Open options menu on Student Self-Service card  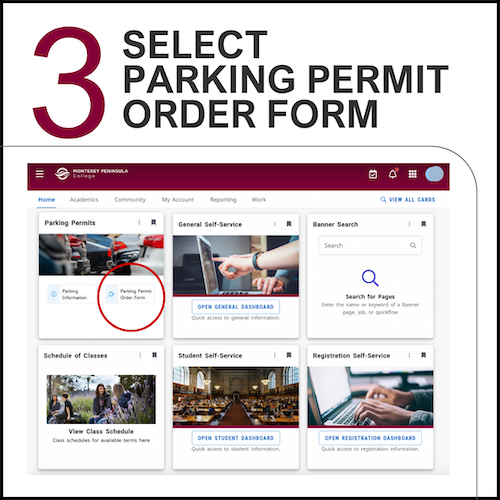click(274, 355)
